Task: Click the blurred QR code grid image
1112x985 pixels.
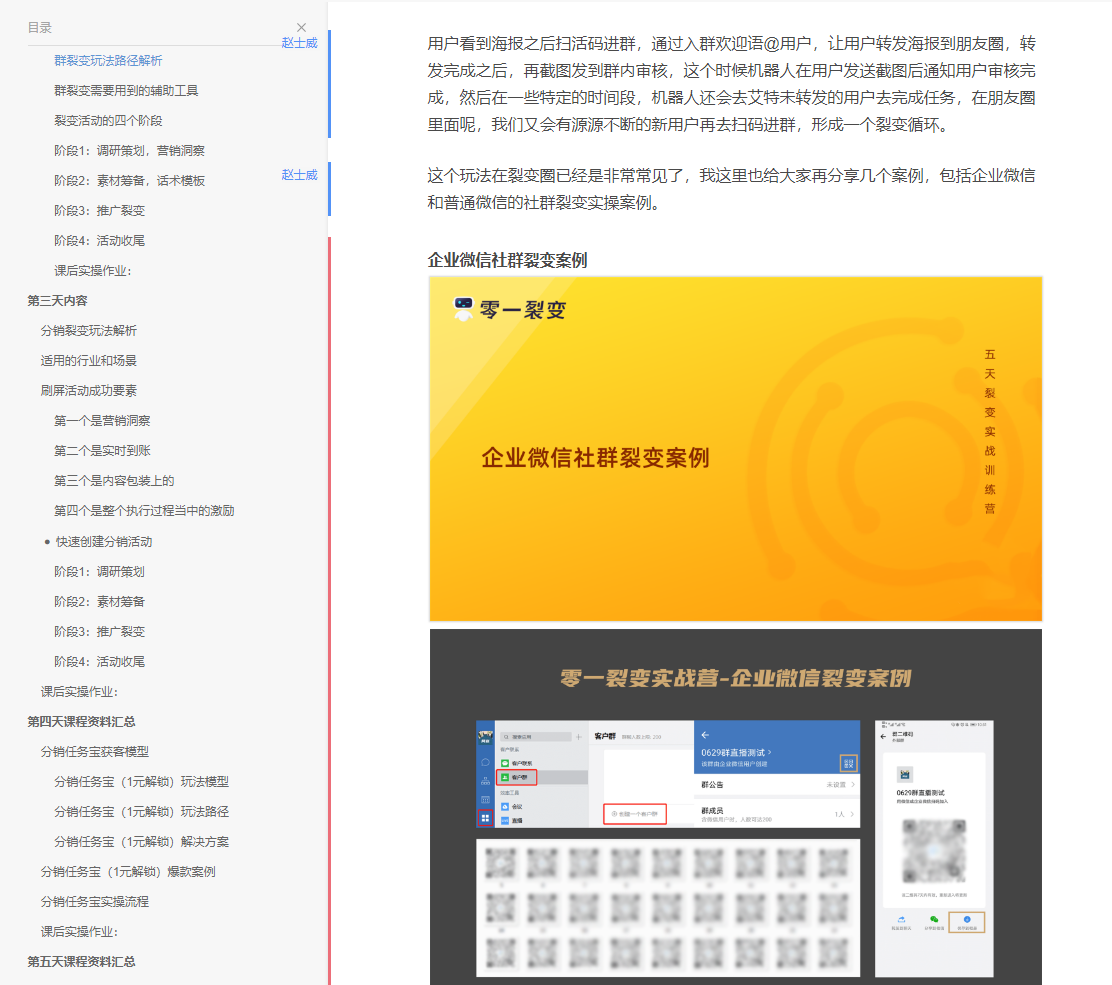Action: [x=667, y=907]
